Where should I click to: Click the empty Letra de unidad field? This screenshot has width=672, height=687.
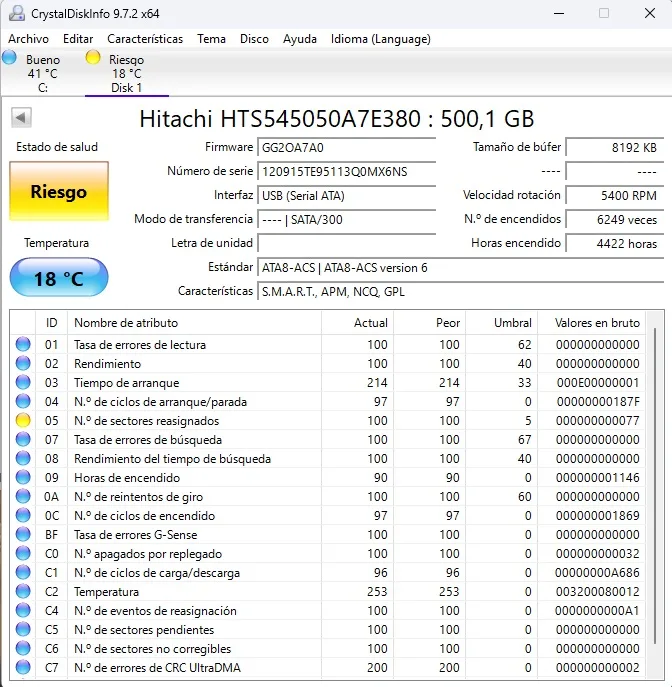[347, 244]
